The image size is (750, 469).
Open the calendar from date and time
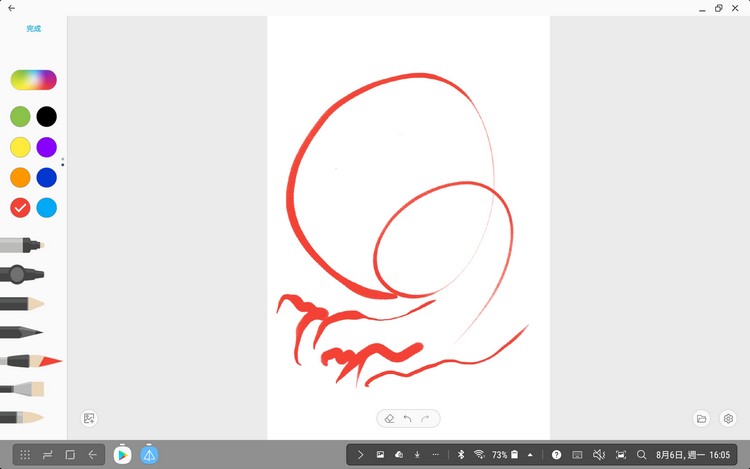[693, 455]
